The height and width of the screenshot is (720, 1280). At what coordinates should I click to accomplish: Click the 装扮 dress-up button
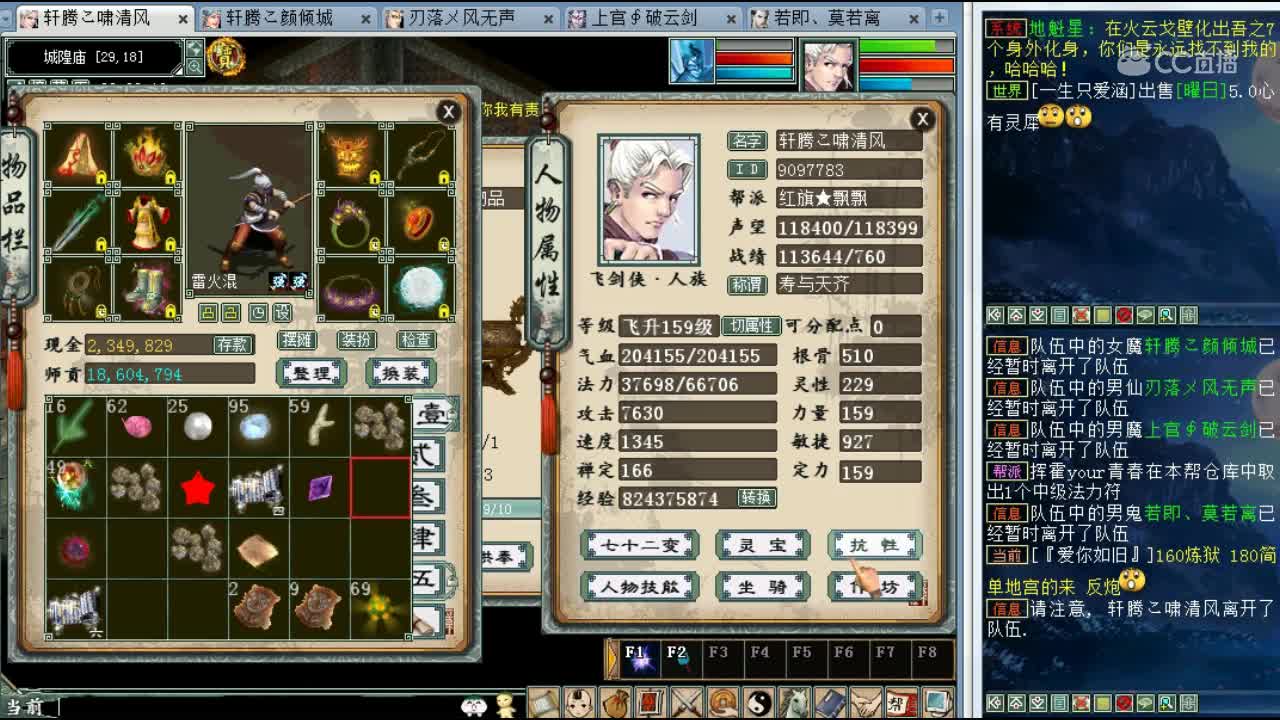click(x=357, y=340)
